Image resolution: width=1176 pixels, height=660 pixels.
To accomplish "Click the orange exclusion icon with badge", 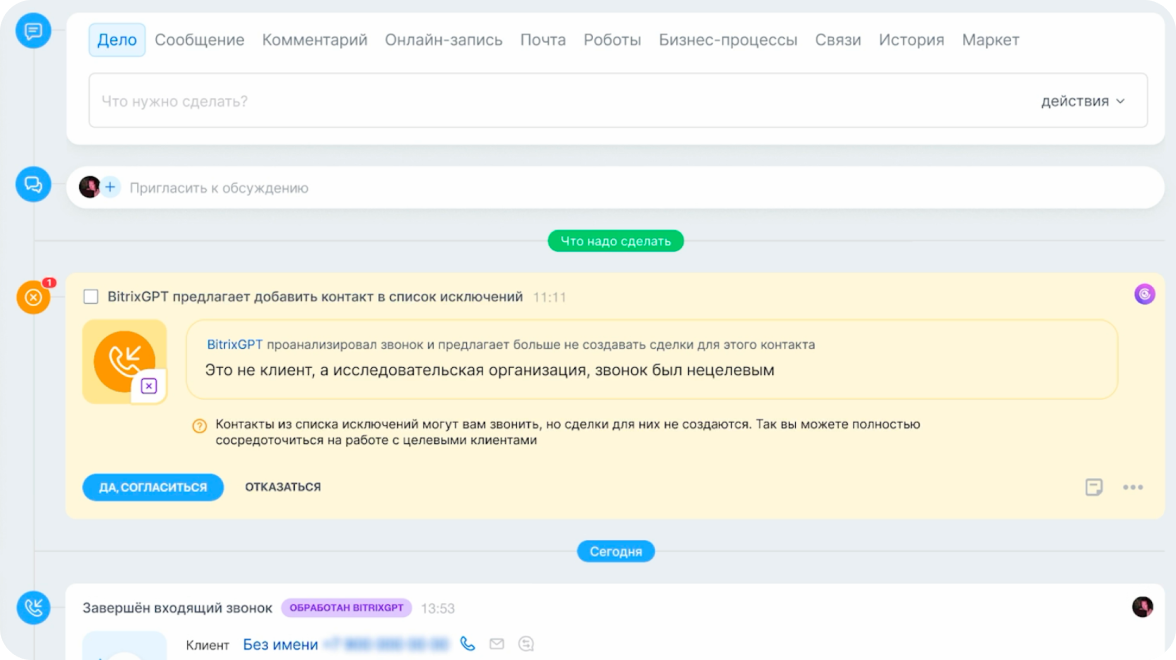I will pos(33,297).
